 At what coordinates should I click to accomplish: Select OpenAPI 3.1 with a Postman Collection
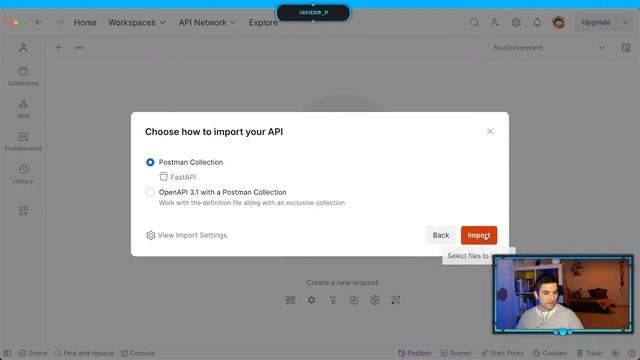tap(150, 192)
